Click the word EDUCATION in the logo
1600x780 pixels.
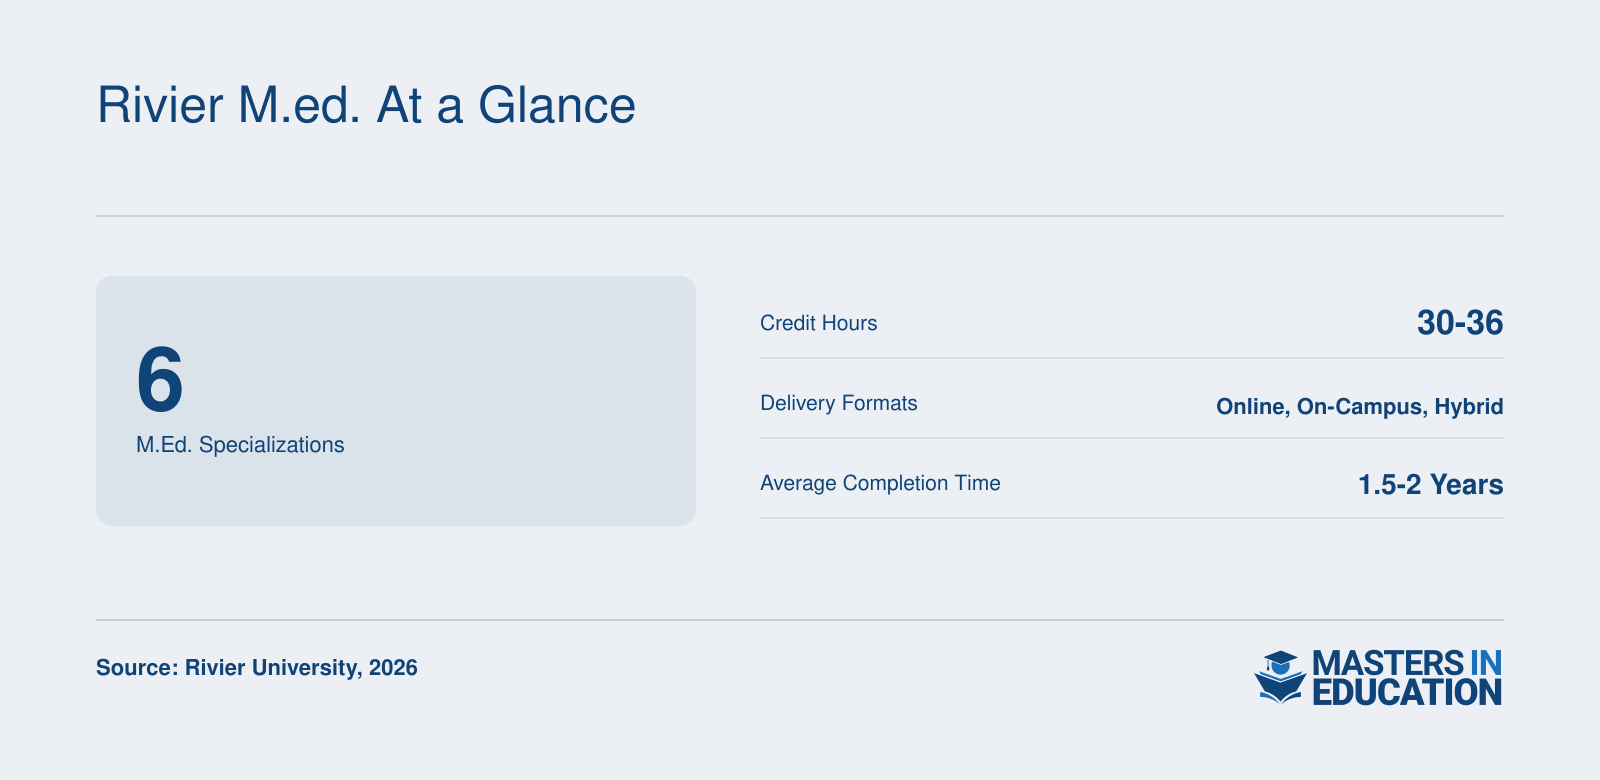click(1407, 692)
